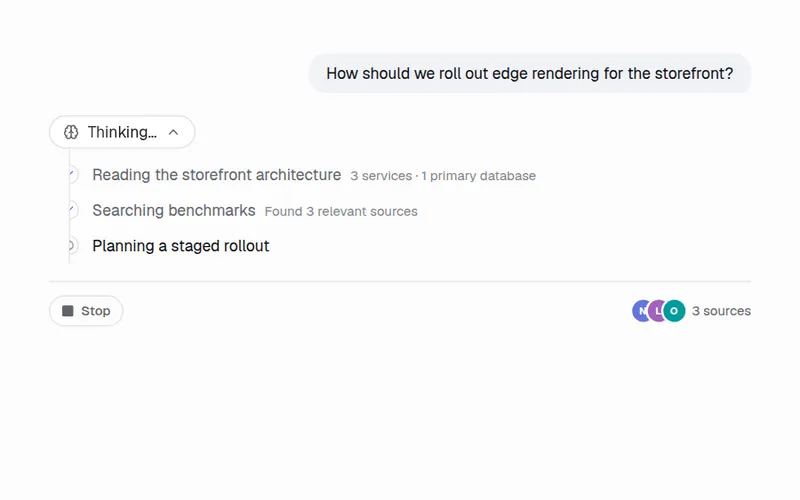Select the "Planning a staged rollout" step

click(x=181, y=246)
